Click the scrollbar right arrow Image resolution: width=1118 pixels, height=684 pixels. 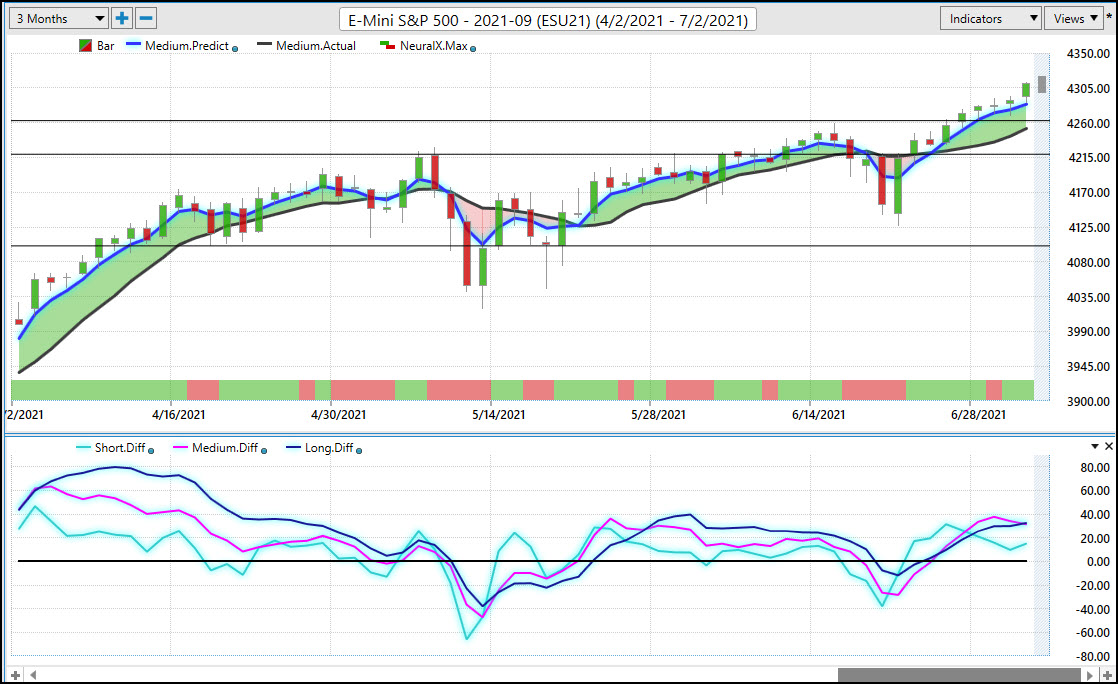pyautogui.click(x=1089, y=675)
